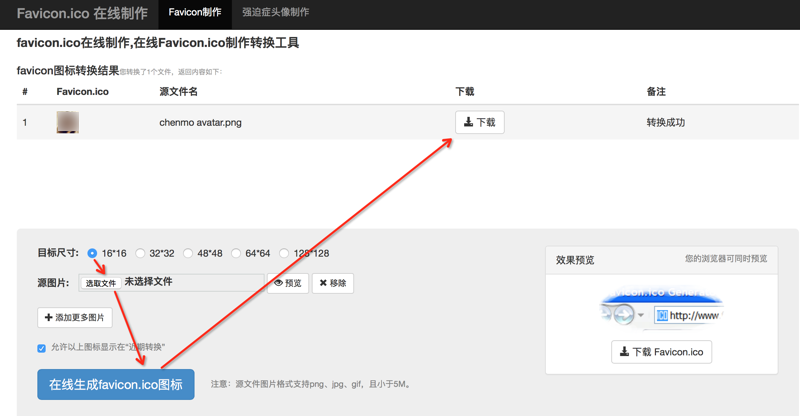Screen dimensions: 800x416
Task: Click the favicon图标转换结果 heading
Action: click(x=68, y=70)
